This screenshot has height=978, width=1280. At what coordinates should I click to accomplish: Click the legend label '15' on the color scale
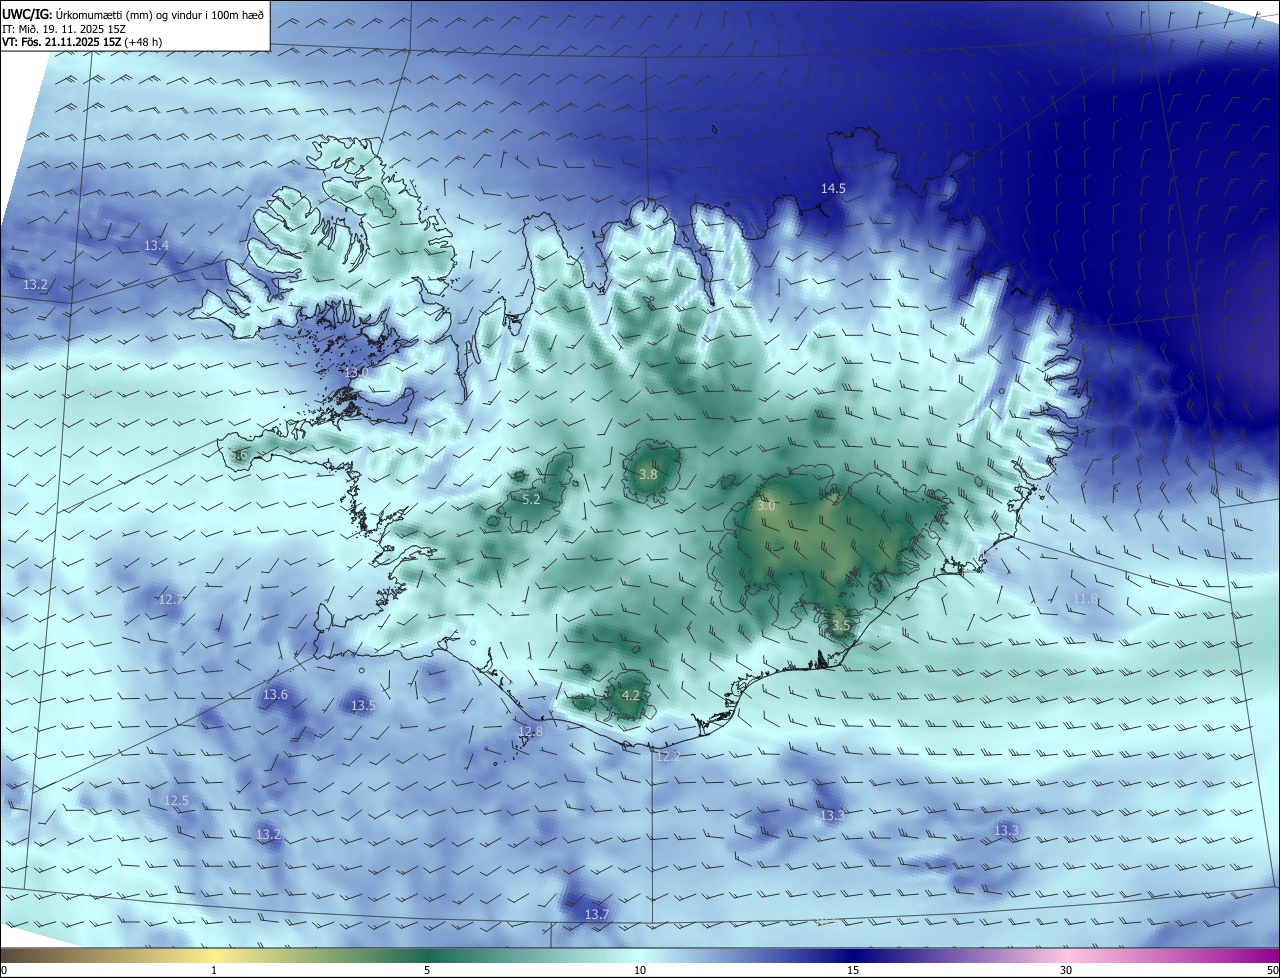point(853,971)
